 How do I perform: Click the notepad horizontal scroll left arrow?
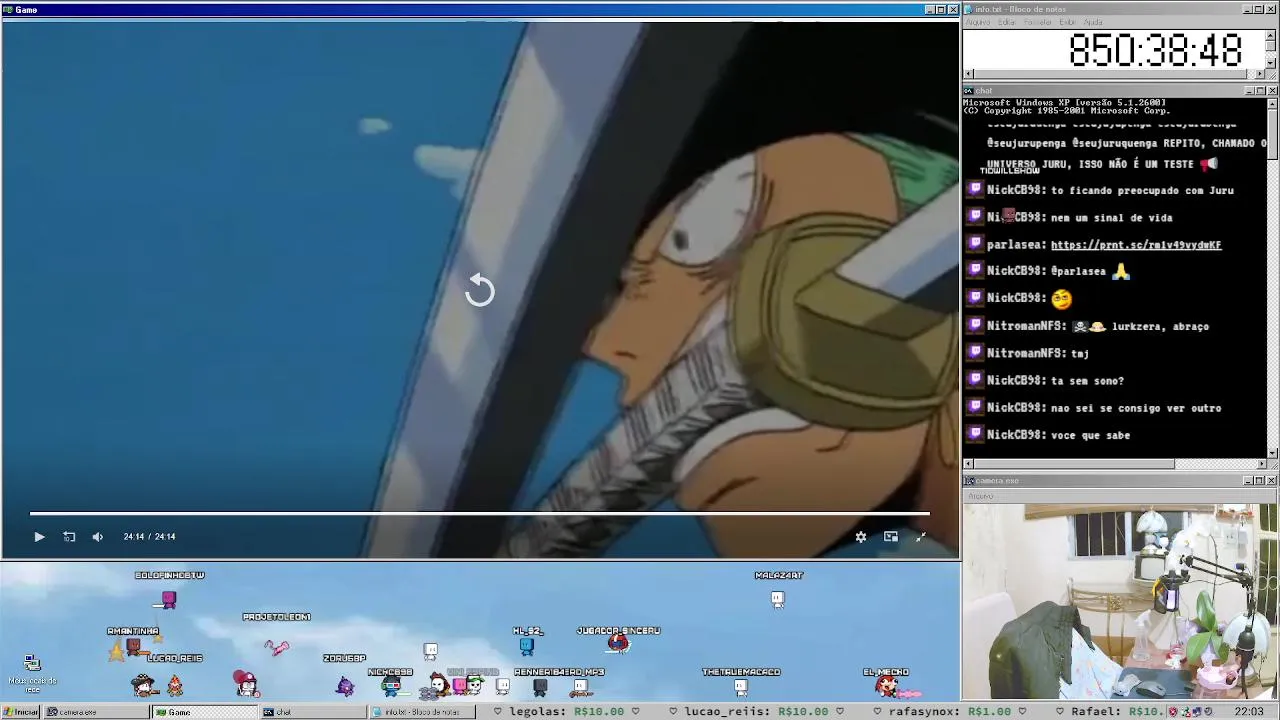click(x=968, y=74)
